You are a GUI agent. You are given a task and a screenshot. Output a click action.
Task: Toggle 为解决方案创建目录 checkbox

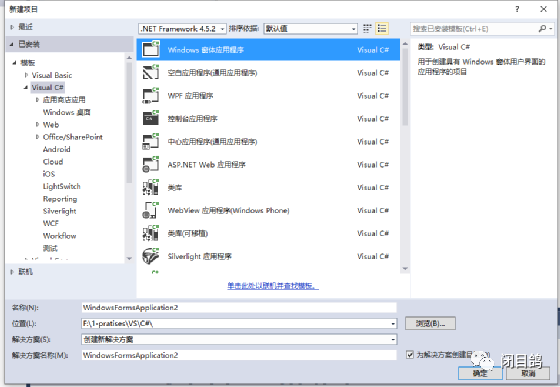pyautogui.click(x=410, y=355)
